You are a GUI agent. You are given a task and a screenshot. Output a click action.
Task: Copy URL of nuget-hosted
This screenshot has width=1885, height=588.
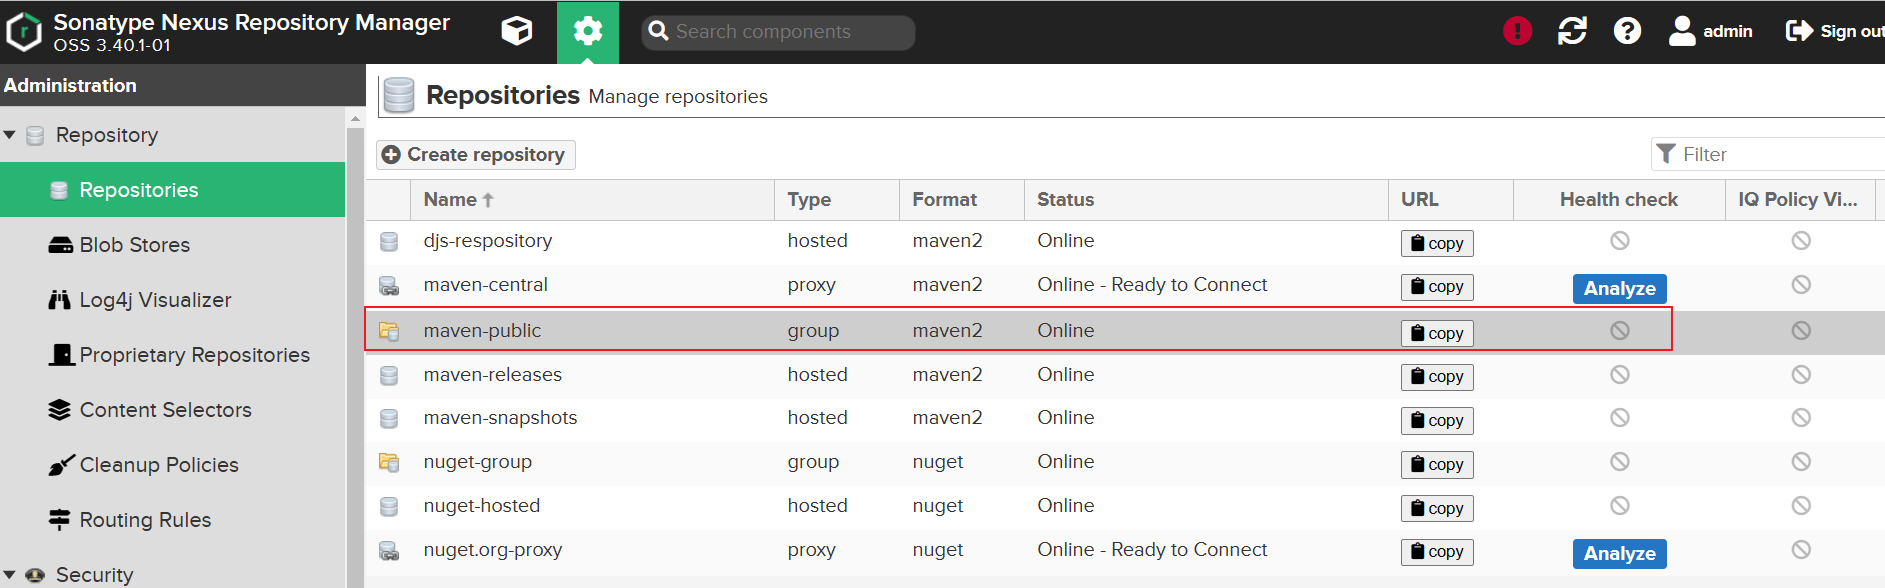[1437, 509]
